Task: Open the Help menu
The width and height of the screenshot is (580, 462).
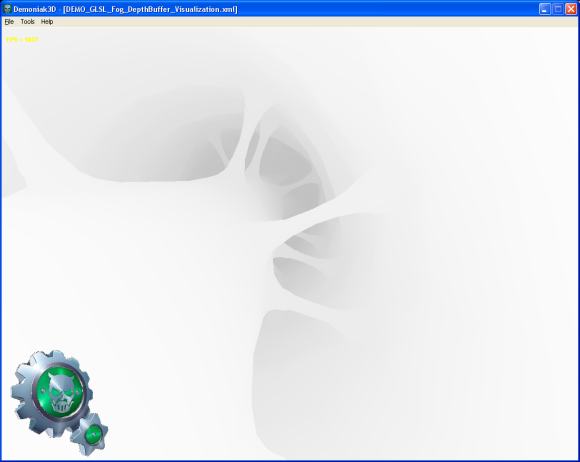Action: 47,22
